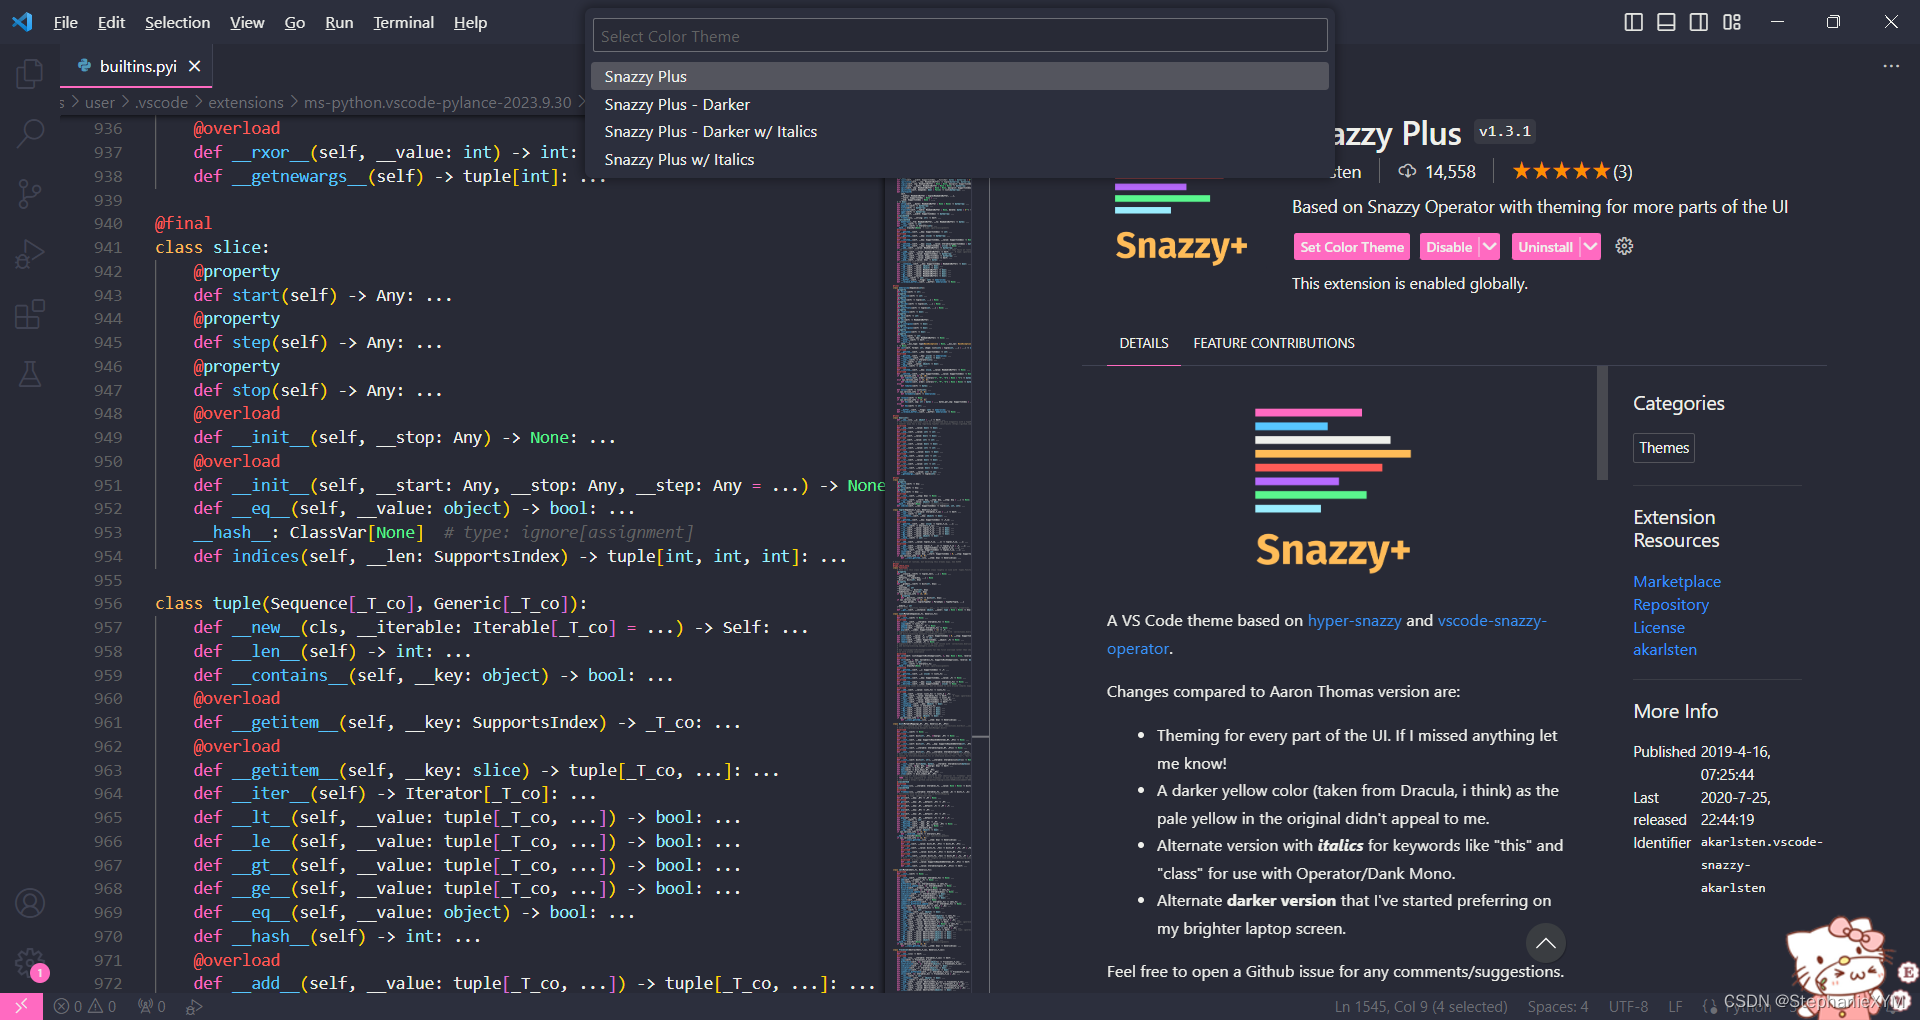Open the Go menu

point(294,22)
